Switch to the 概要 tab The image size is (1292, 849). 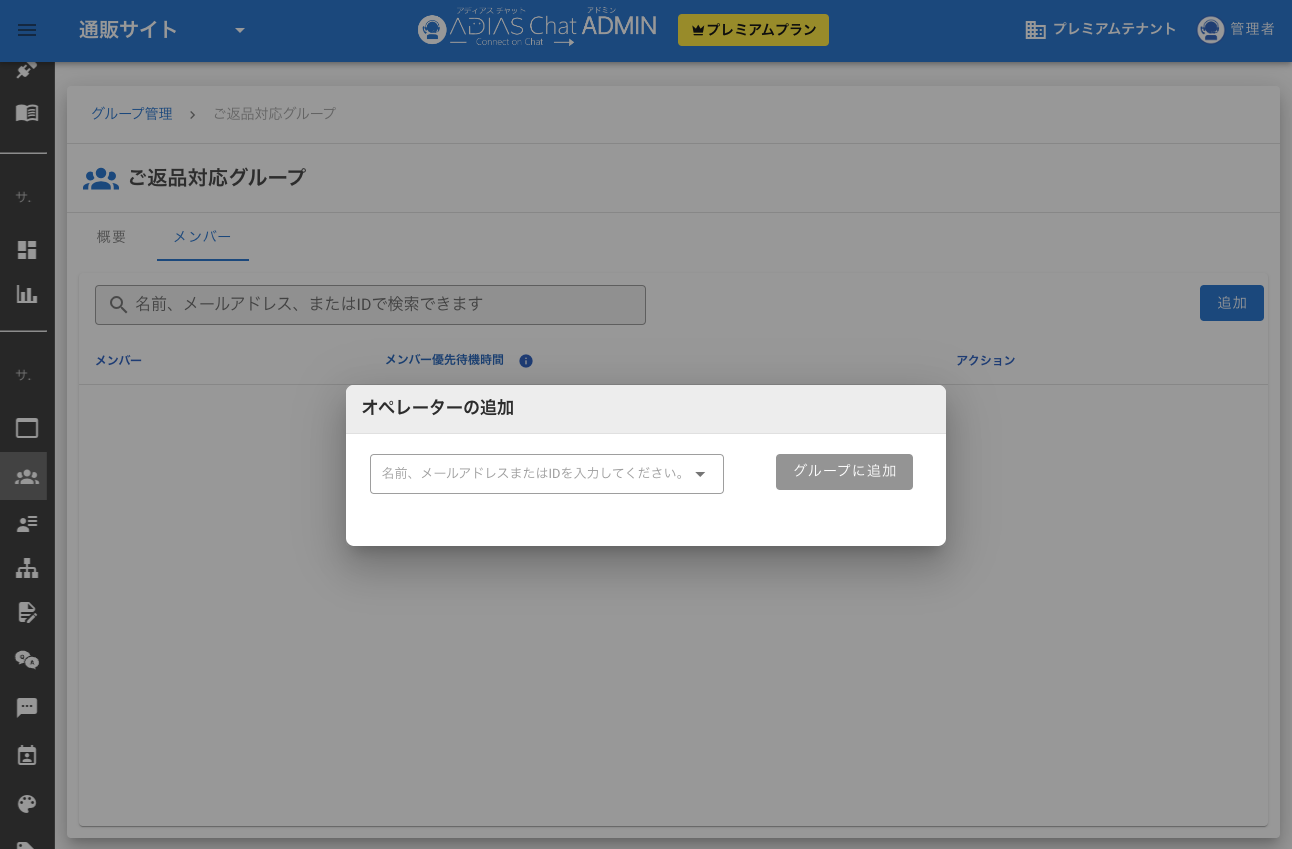(x=110, y=237)
